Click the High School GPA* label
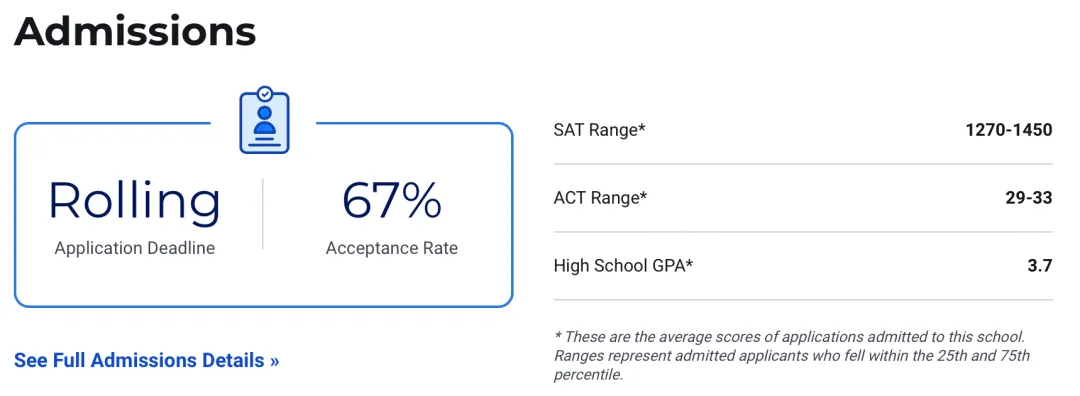Viewport: 1080px width, 396px height. pyautogui.click(x=623, y=265)
